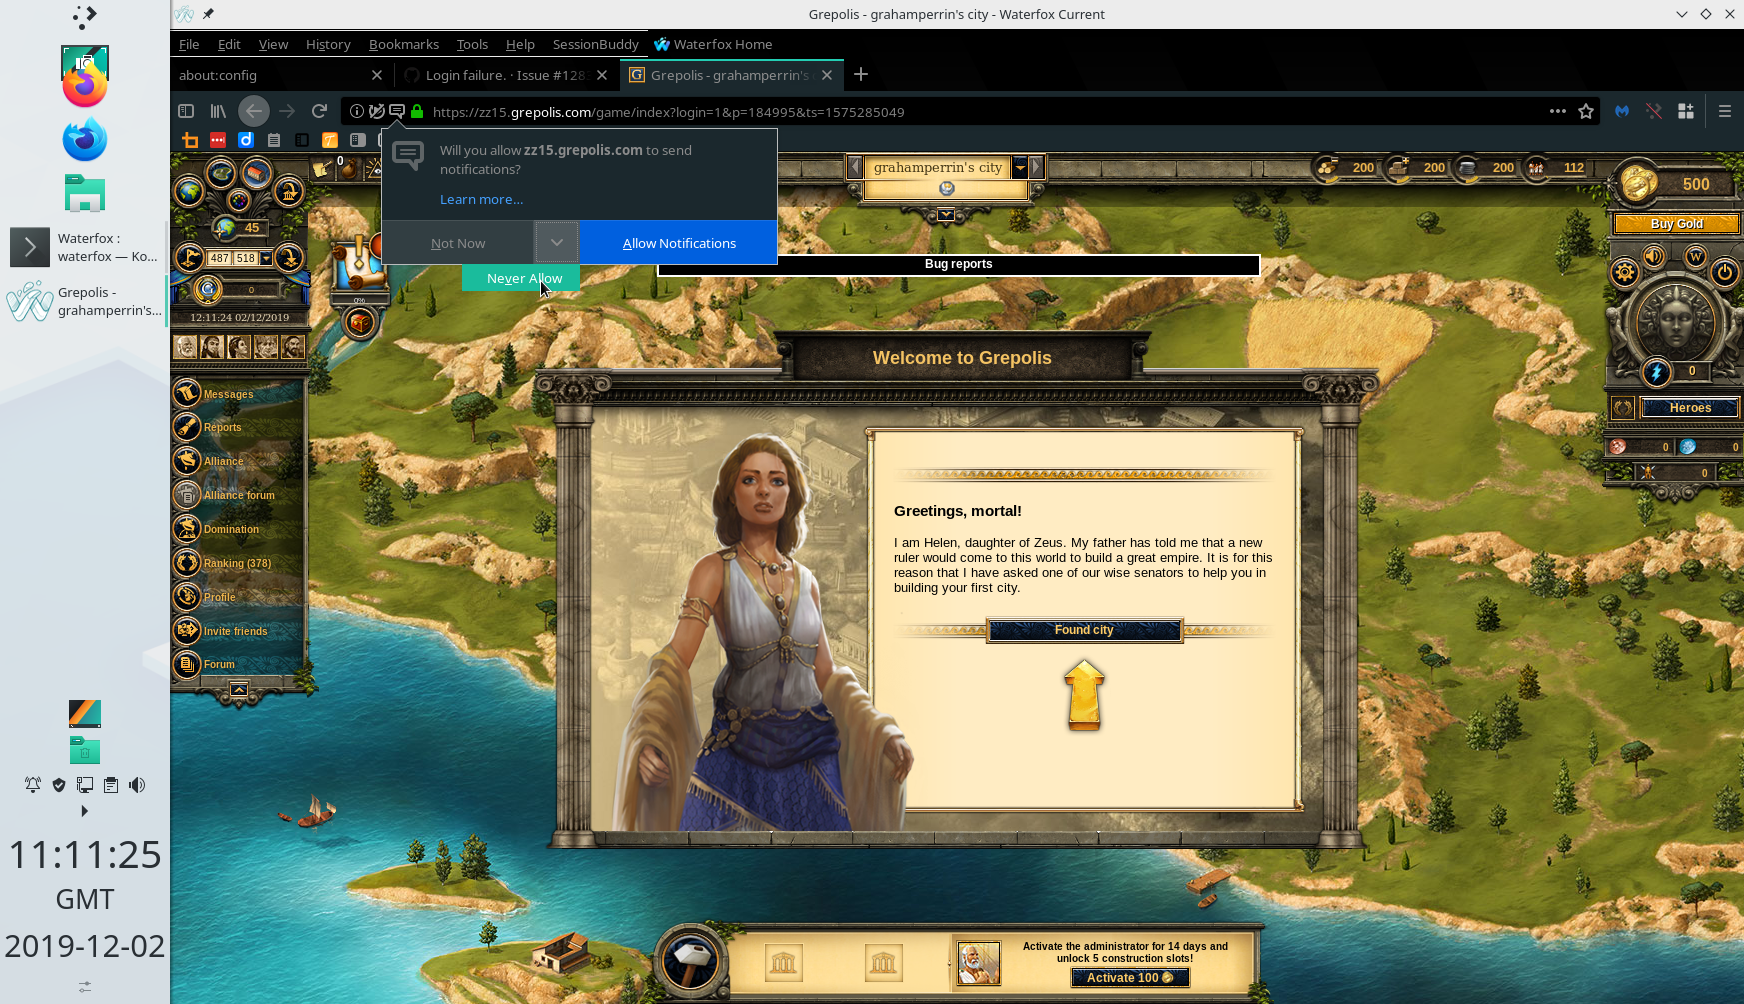Toggle the browser sidebar button
Viewport: 1744px width, 1004px height.
coord(186,111)
